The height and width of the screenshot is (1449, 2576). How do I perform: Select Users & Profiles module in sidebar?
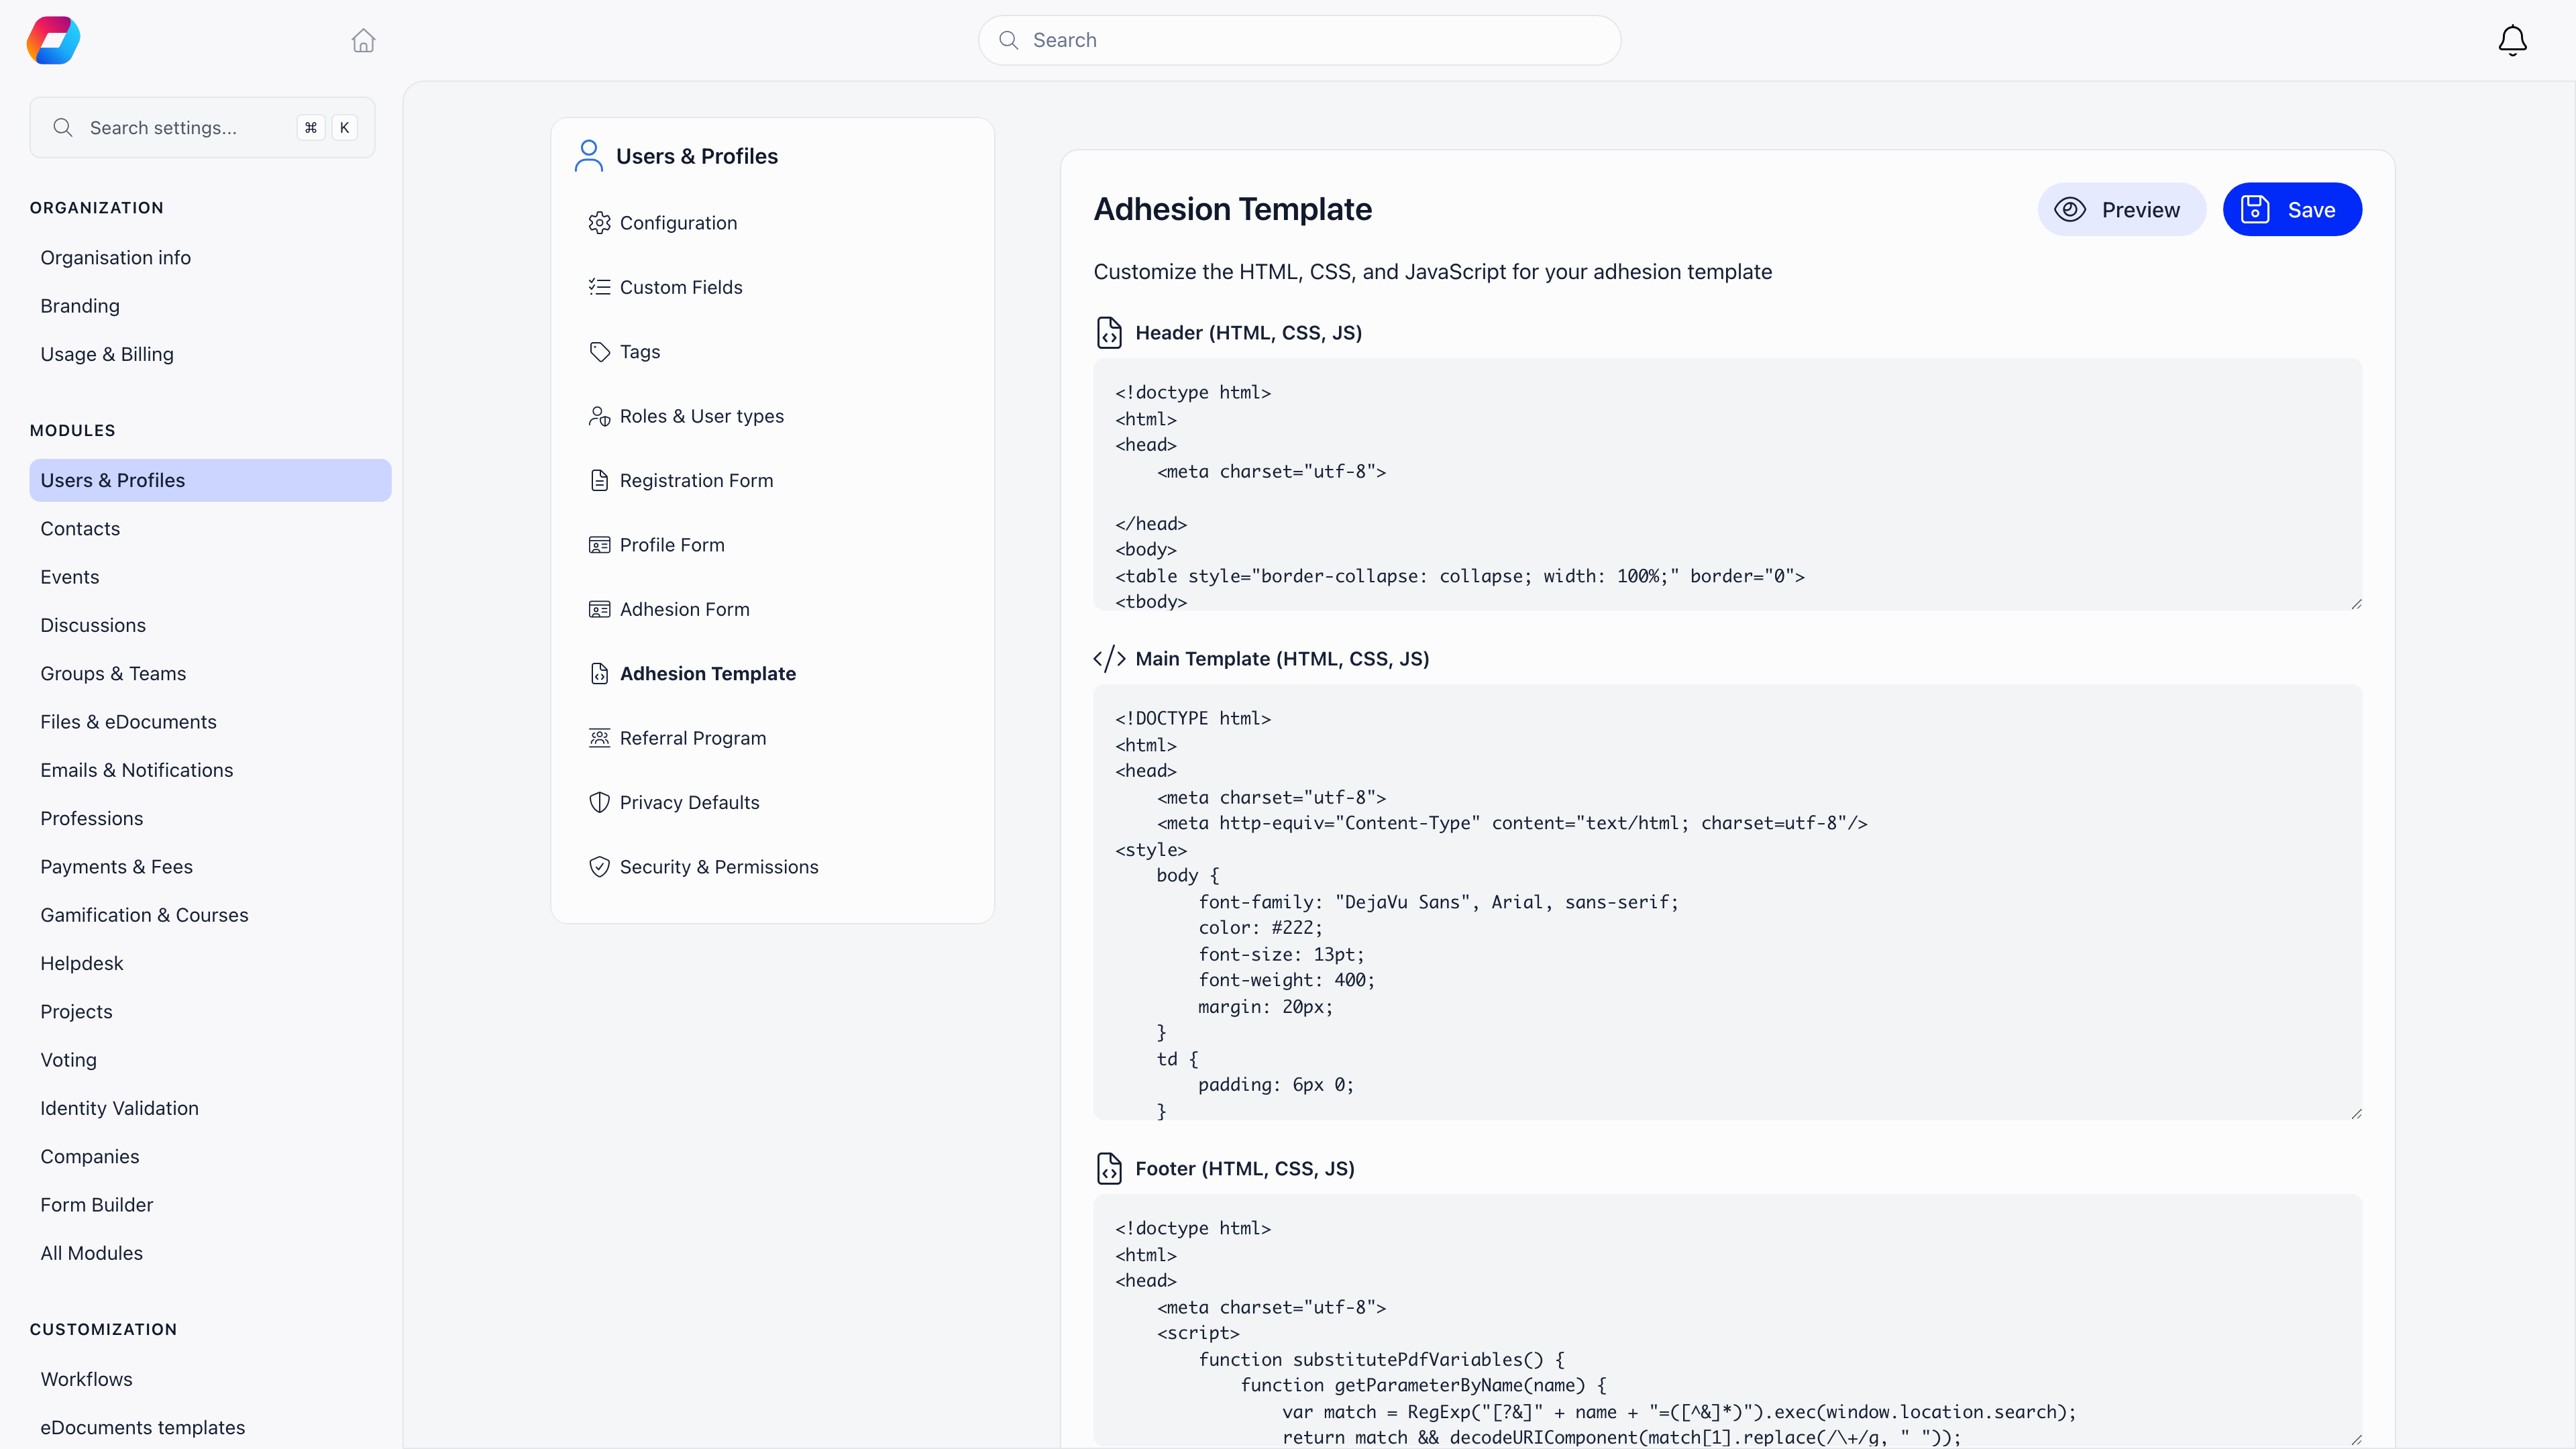(210, 480)
